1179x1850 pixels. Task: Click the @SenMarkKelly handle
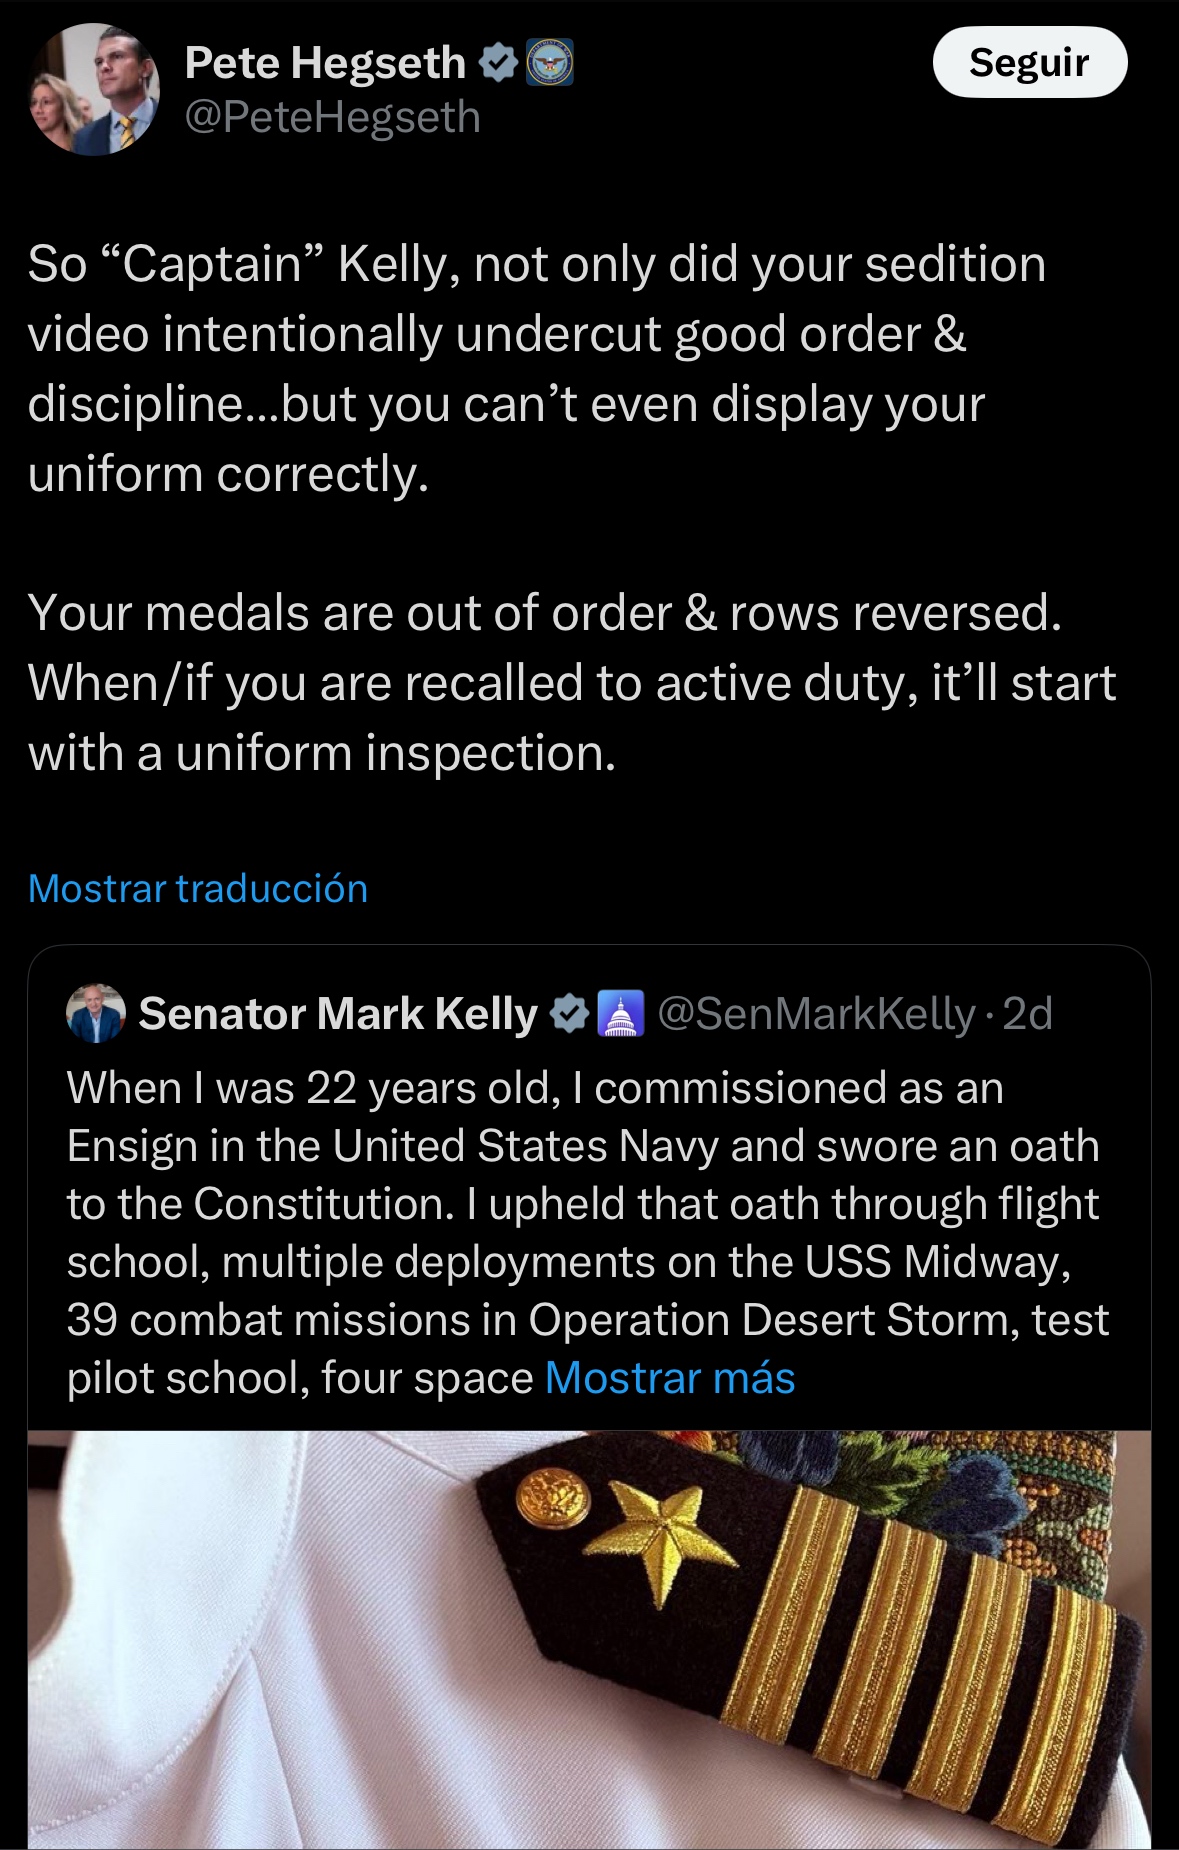[815, 1013]
